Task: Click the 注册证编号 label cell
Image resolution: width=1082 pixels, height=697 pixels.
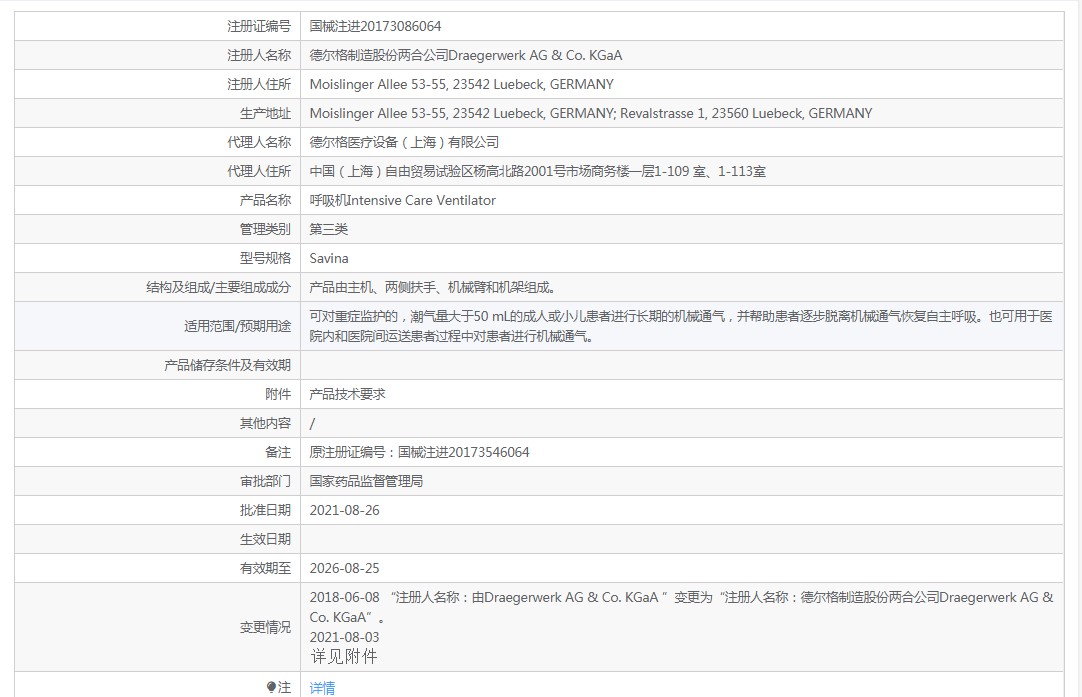Action: [259, 26]
